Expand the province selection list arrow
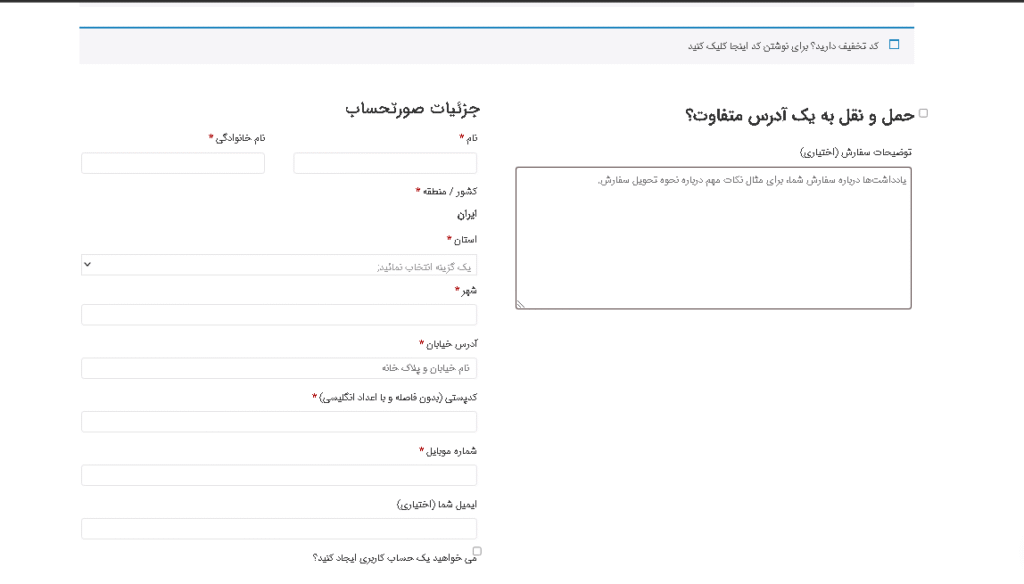The width and height of the screenshot is (1024, 584). pos(89,264)
